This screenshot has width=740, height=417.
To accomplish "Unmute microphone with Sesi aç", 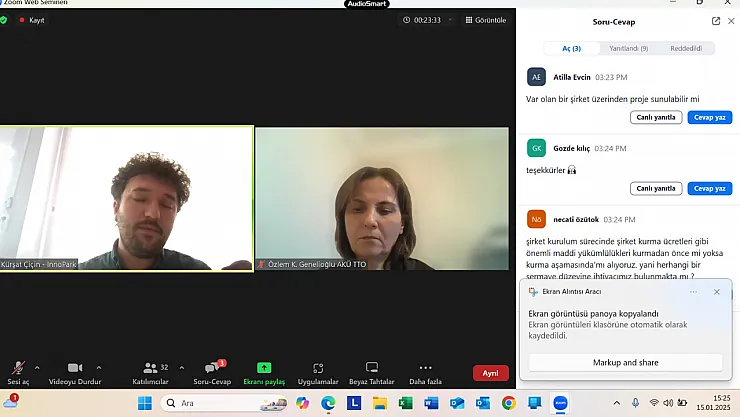I will pos(17,369).
